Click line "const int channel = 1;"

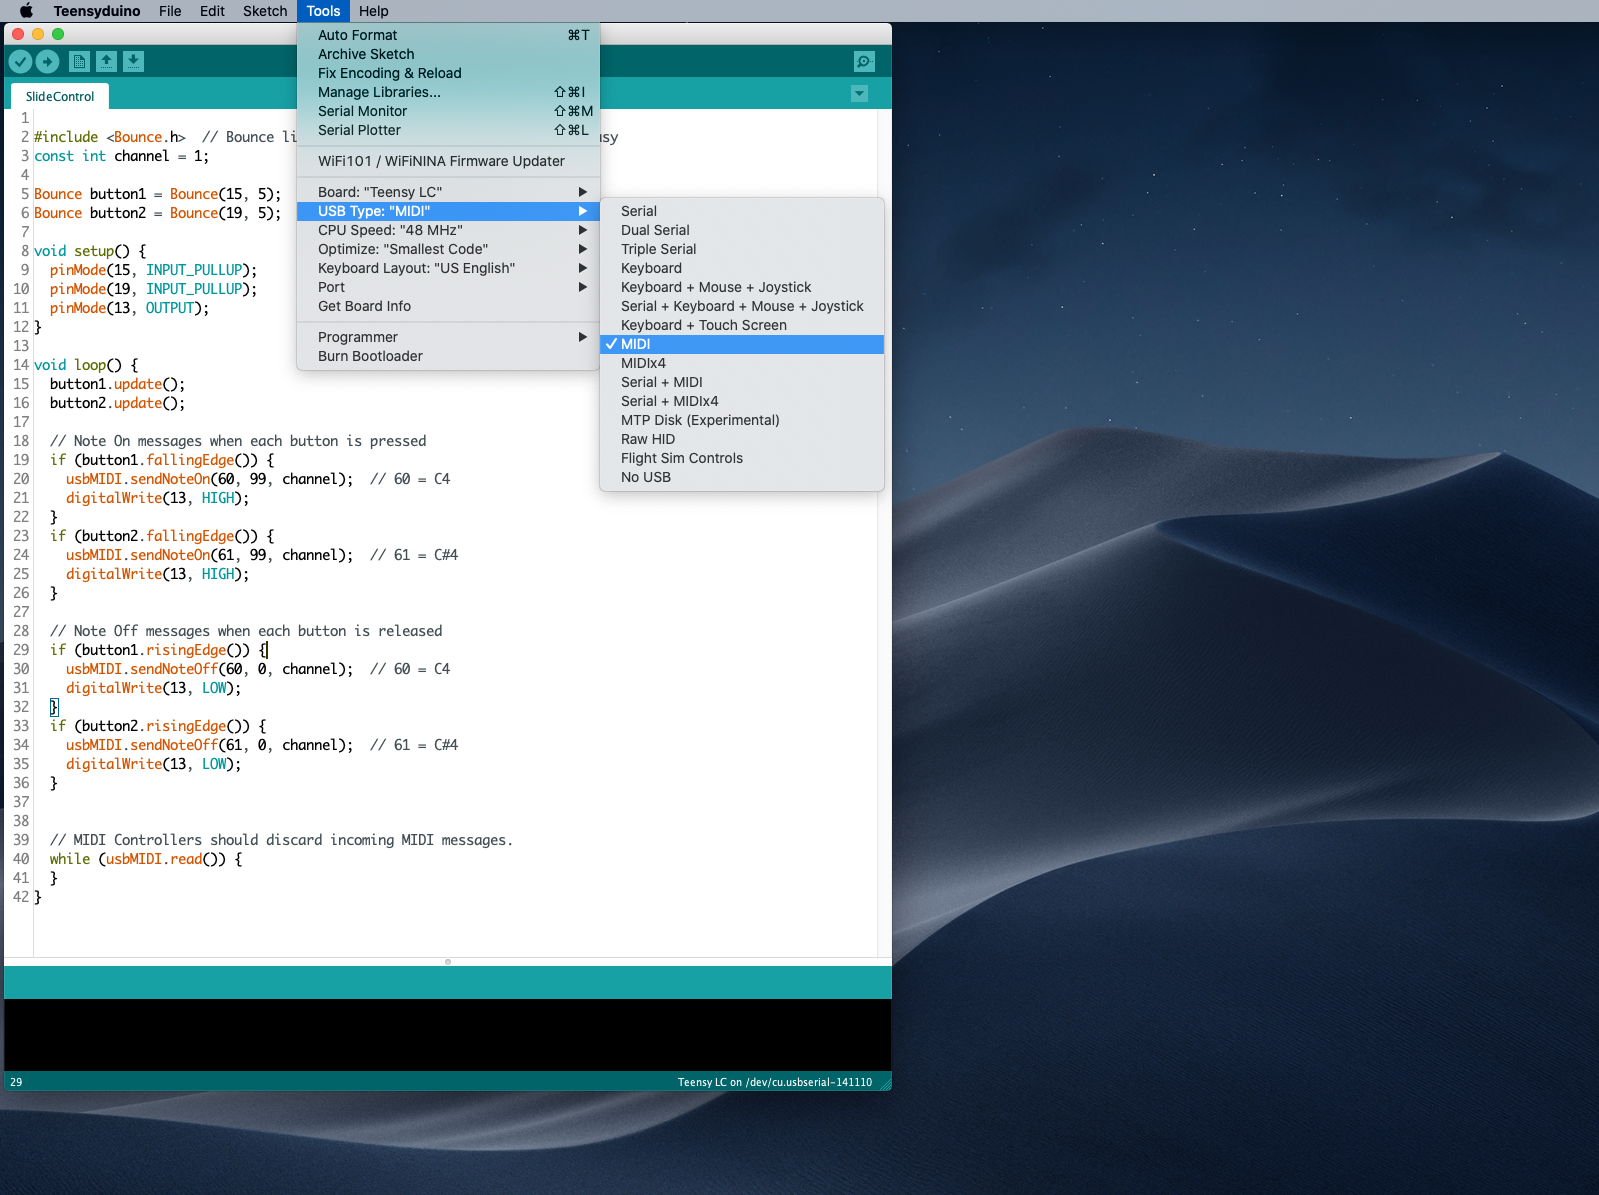[x=121, y=156]
